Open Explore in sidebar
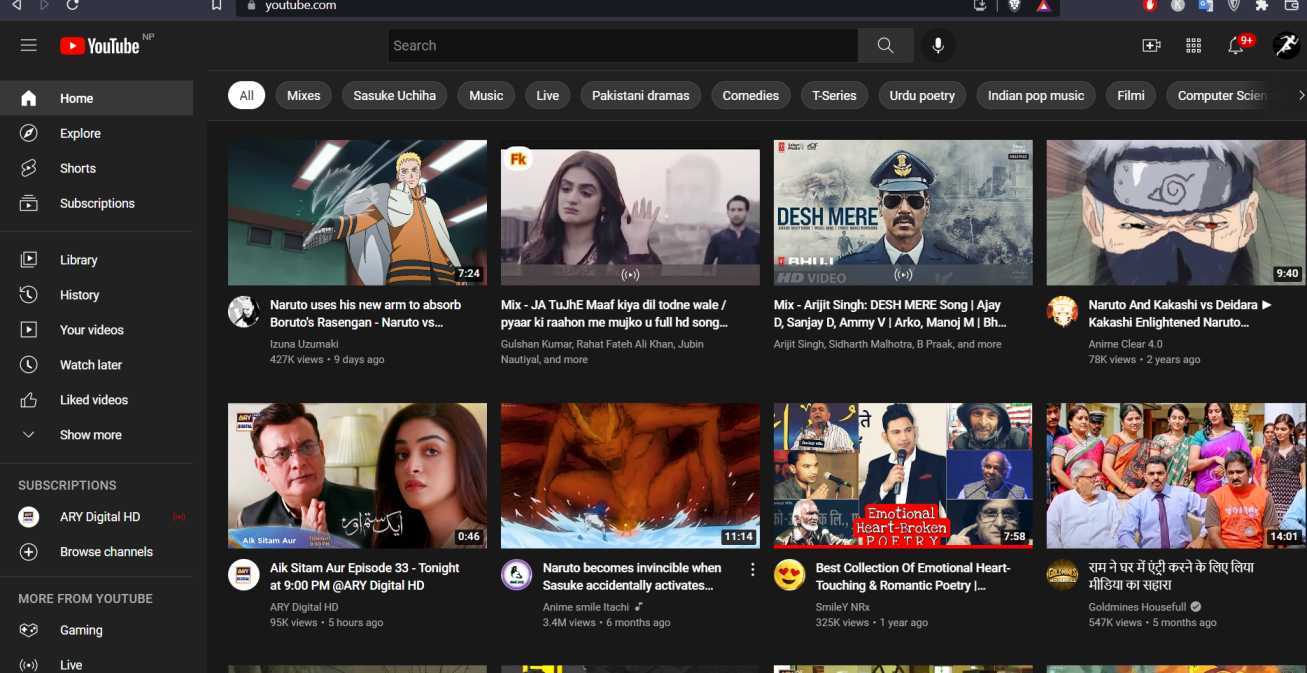The height and width of the screenshot is (673, 1307). (97, 133)
